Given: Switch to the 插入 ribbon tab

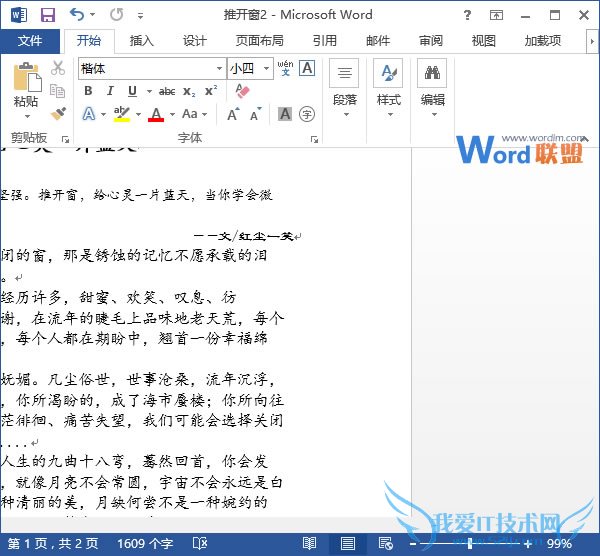Looking at the screenshot, I should click(x=142, y=41).
